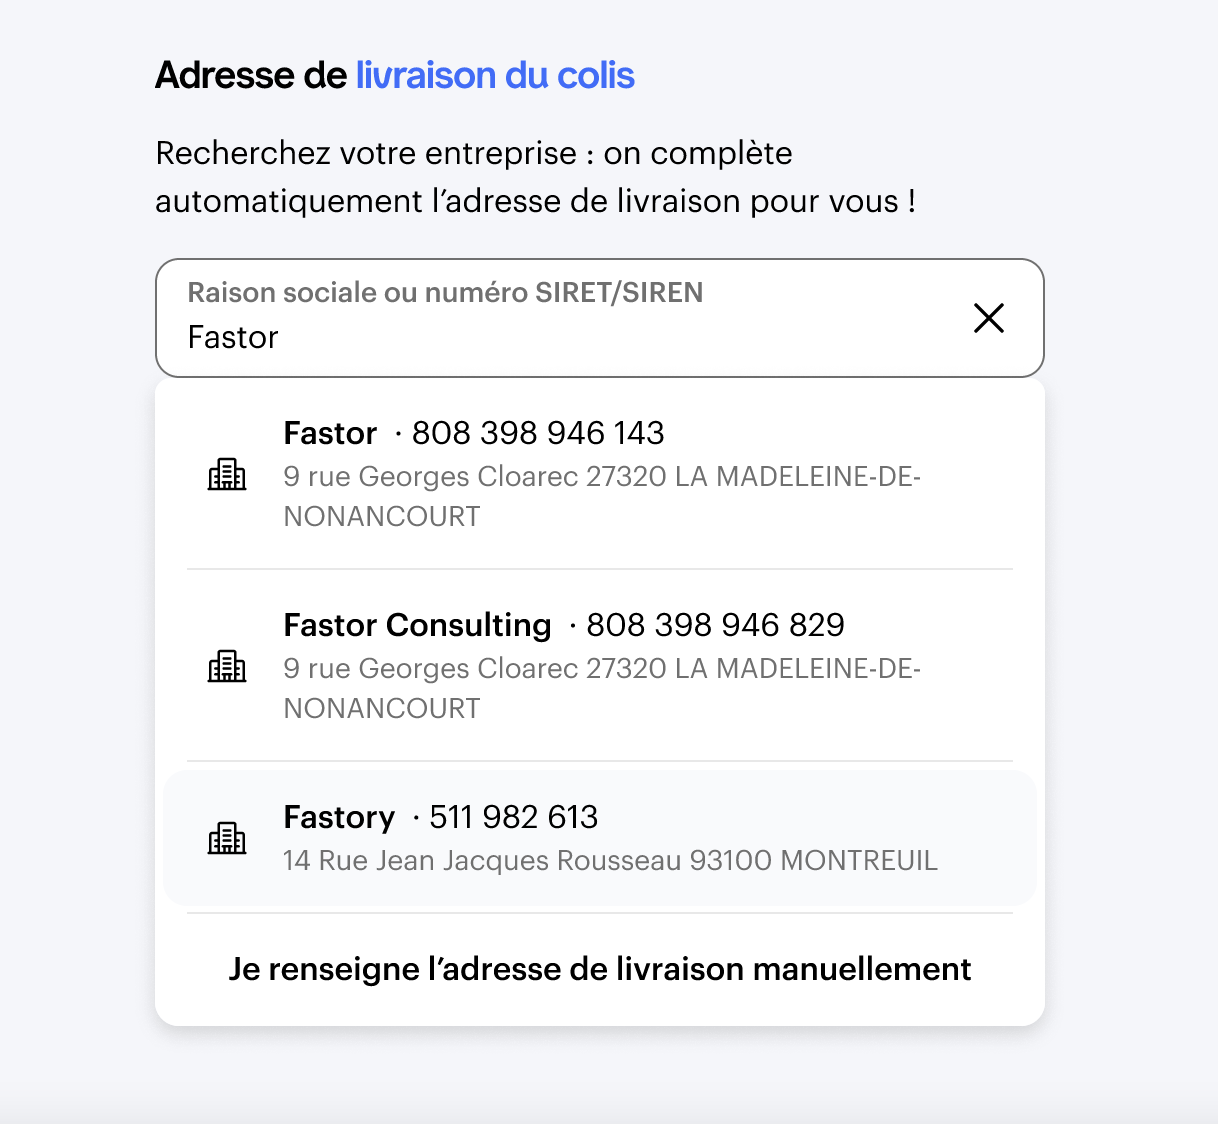Clear the company search field with X

988,318
